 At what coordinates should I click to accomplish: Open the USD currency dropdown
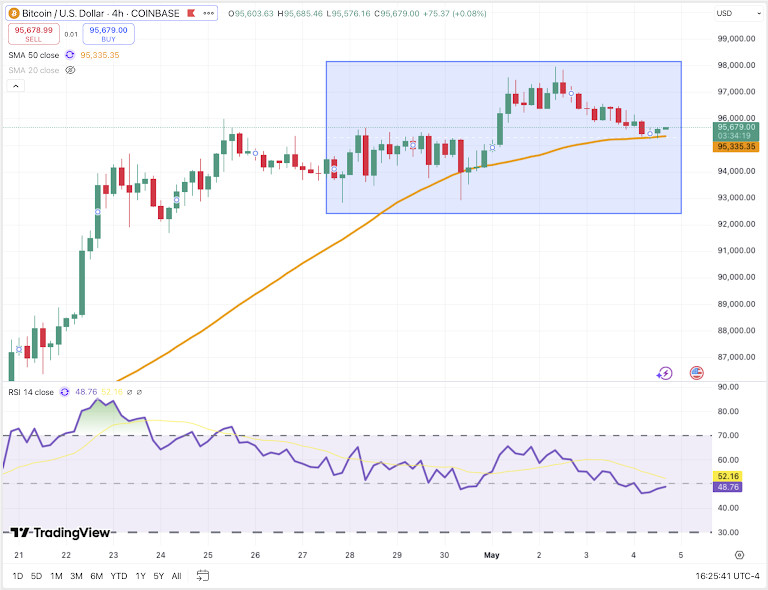point(737,13)
